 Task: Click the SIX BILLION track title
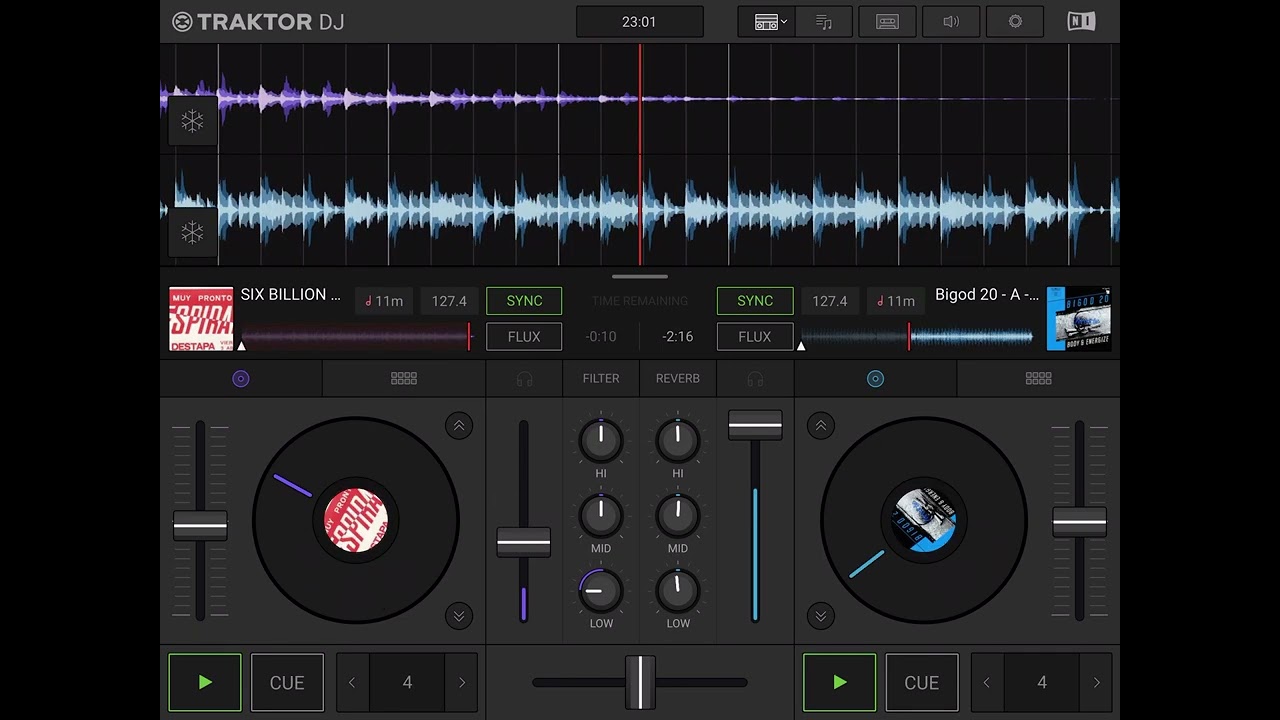(291, 295)
